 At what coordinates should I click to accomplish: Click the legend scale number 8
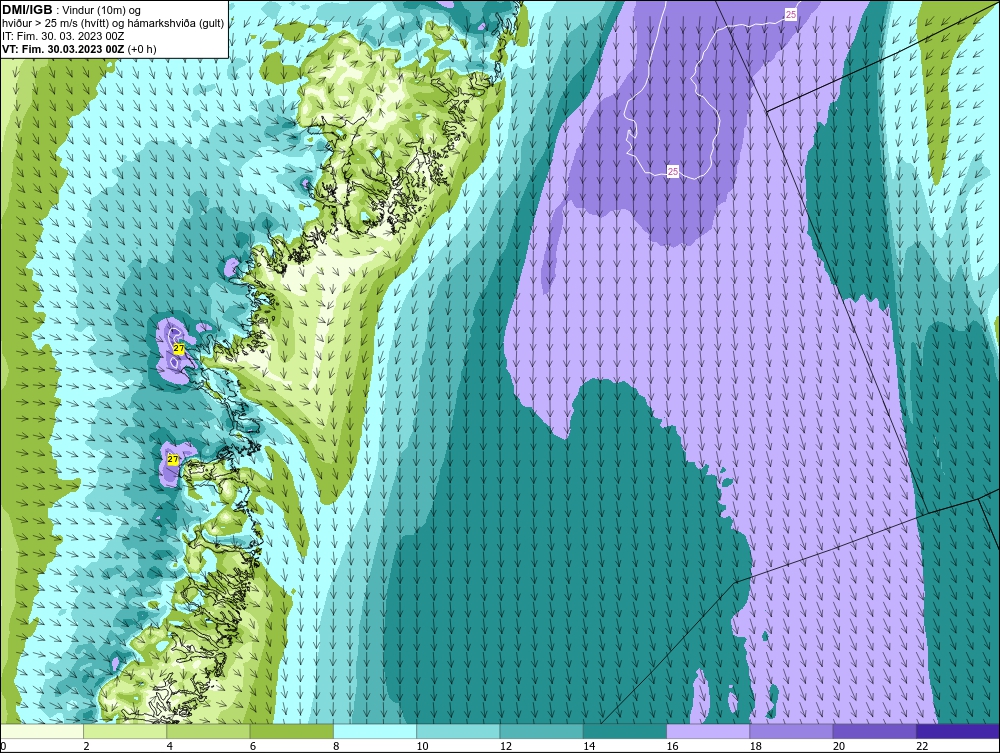coord(336,747)
